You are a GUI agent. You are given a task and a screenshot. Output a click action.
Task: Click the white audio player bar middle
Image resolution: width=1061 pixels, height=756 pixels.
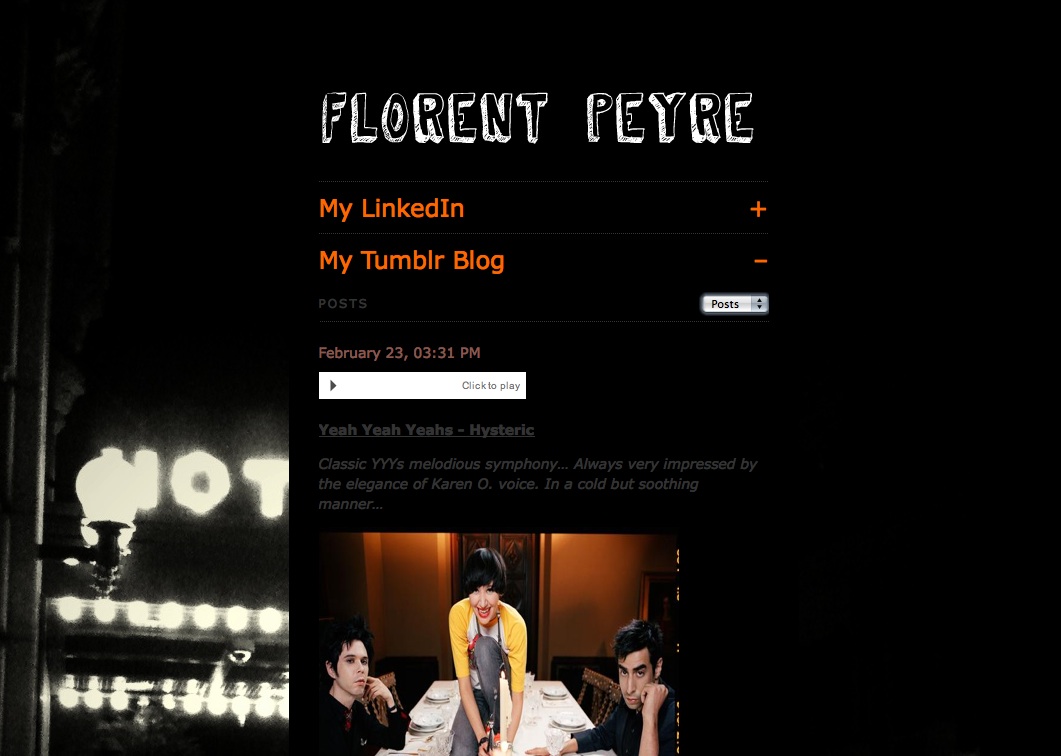(422, 385)
